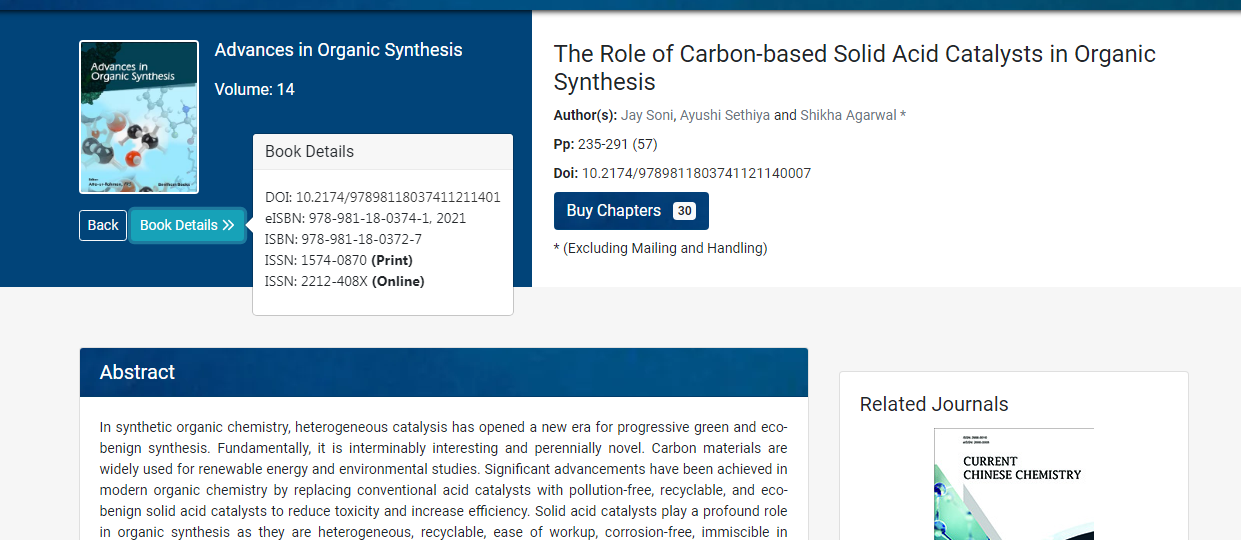
Task: Click the book DOI in the popover
Action: (x=383, y=197)
